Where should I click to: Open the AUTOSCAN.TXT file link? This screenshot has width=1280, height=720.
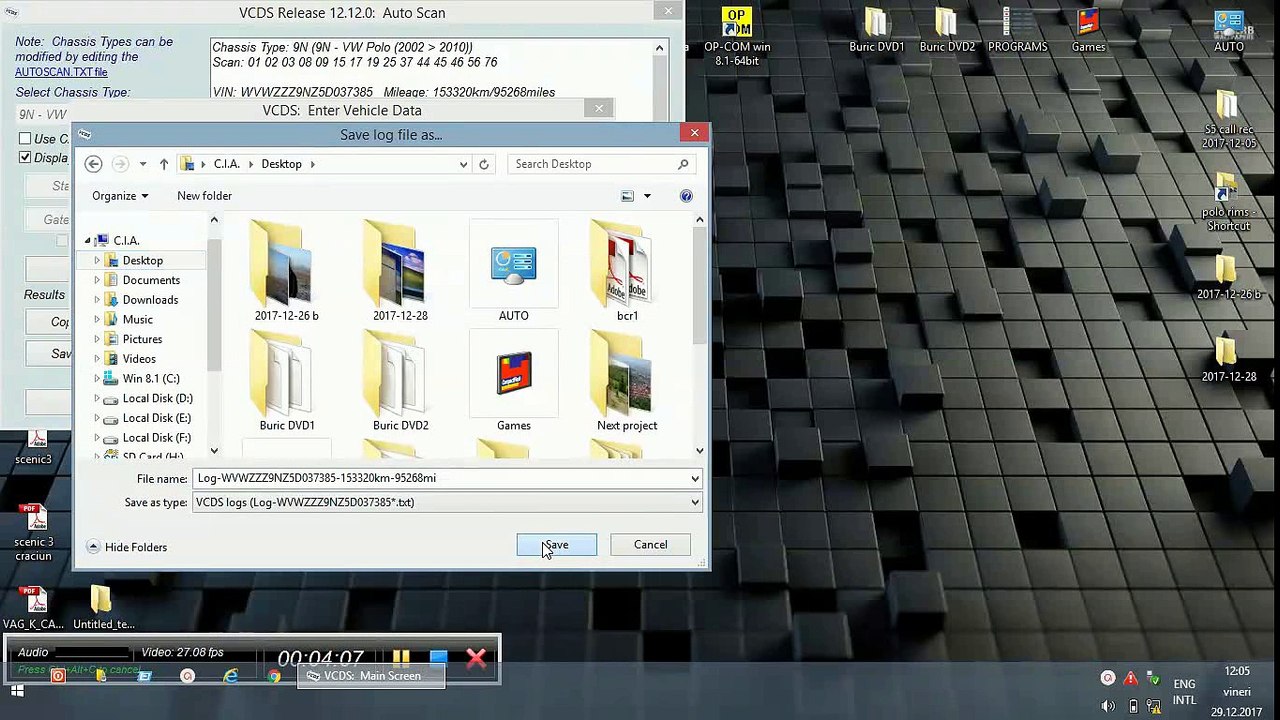pos(61,72)
